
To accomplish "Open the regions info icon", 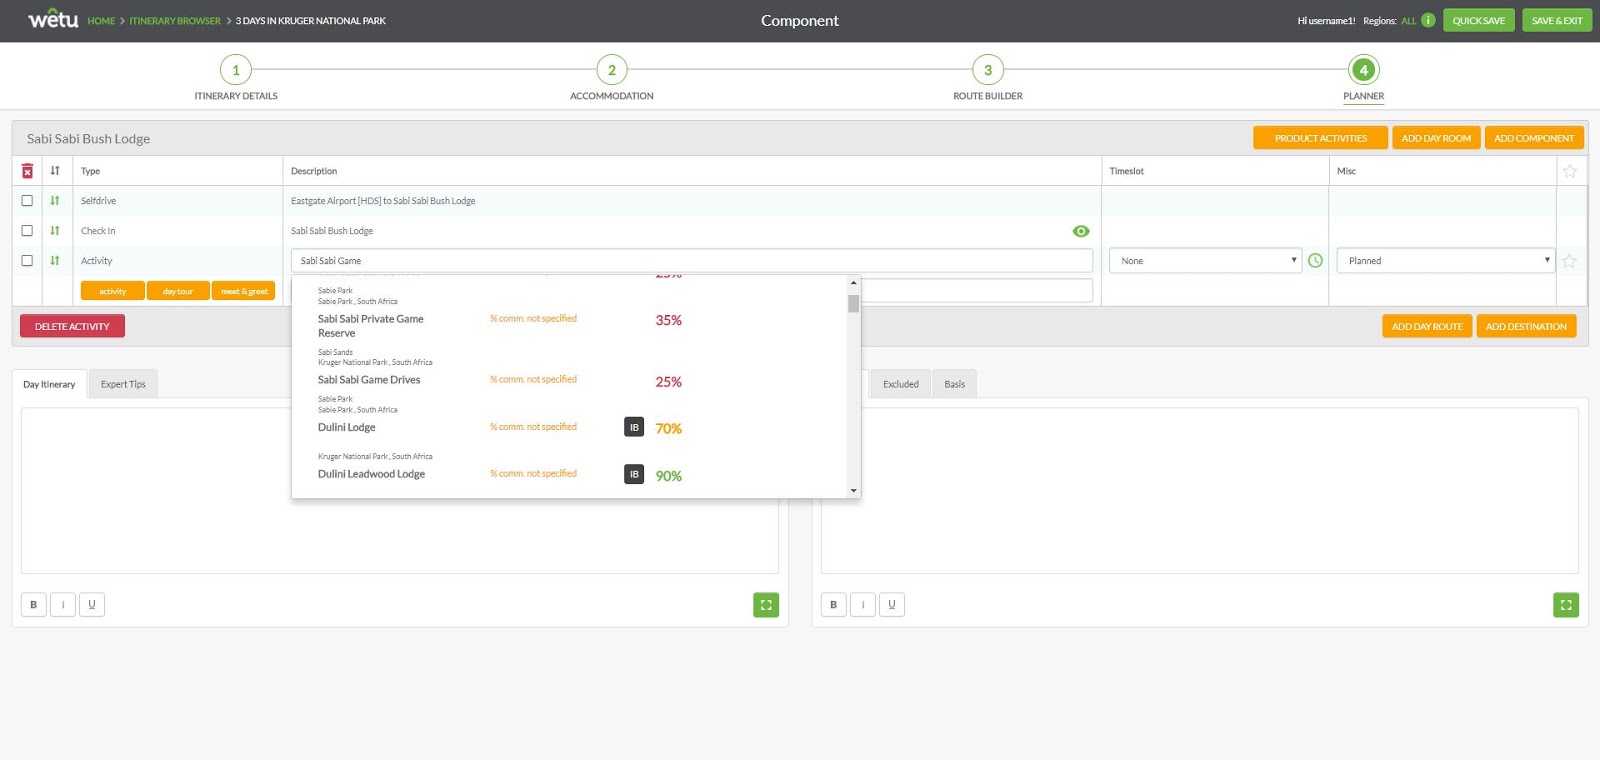I will (1428, 20).
